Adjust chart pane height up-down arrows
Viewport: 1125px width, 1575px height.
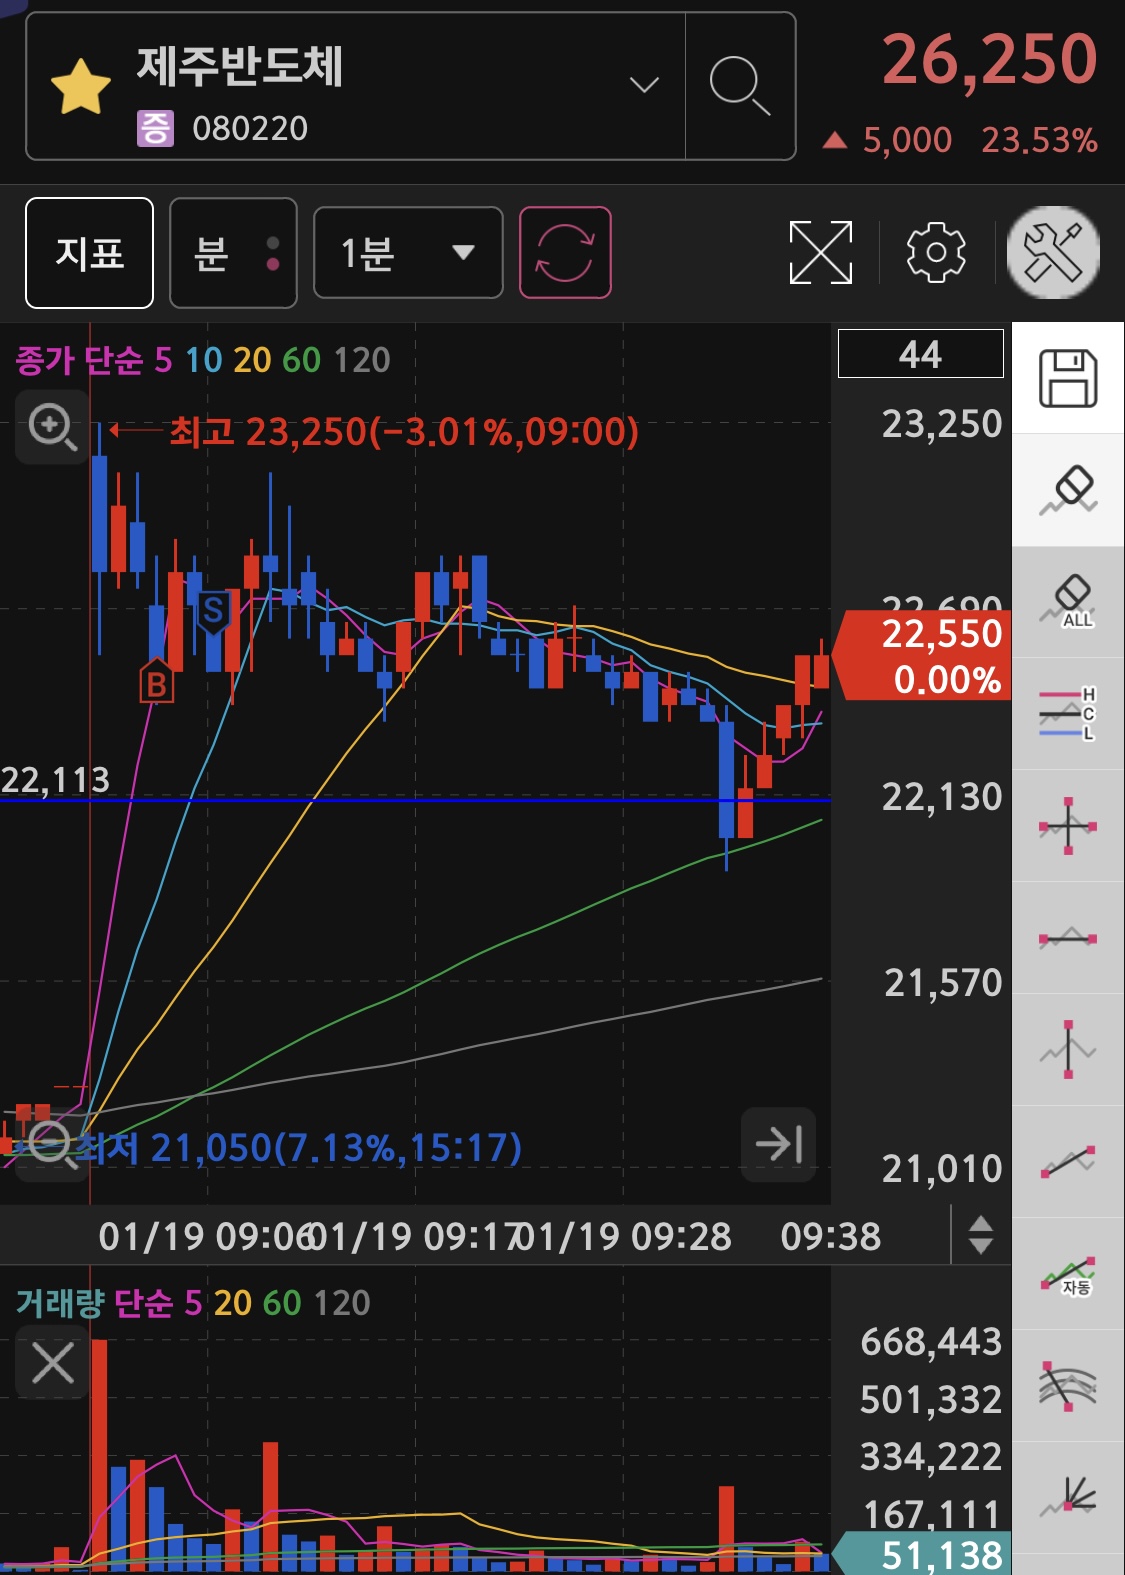tap(981, 1235)
